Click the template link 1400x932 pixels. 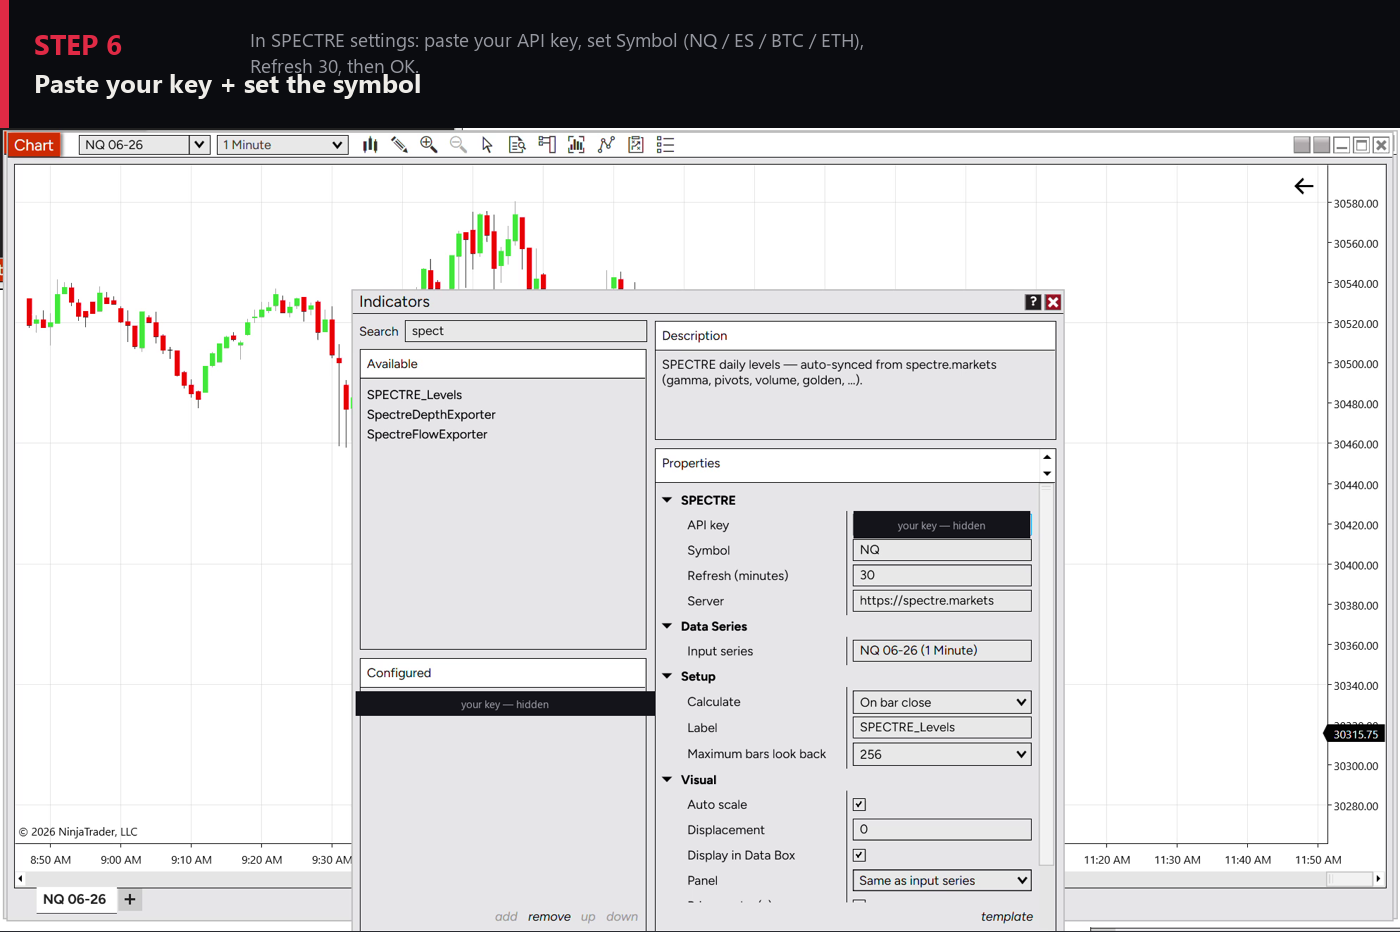pos(1006,917)
